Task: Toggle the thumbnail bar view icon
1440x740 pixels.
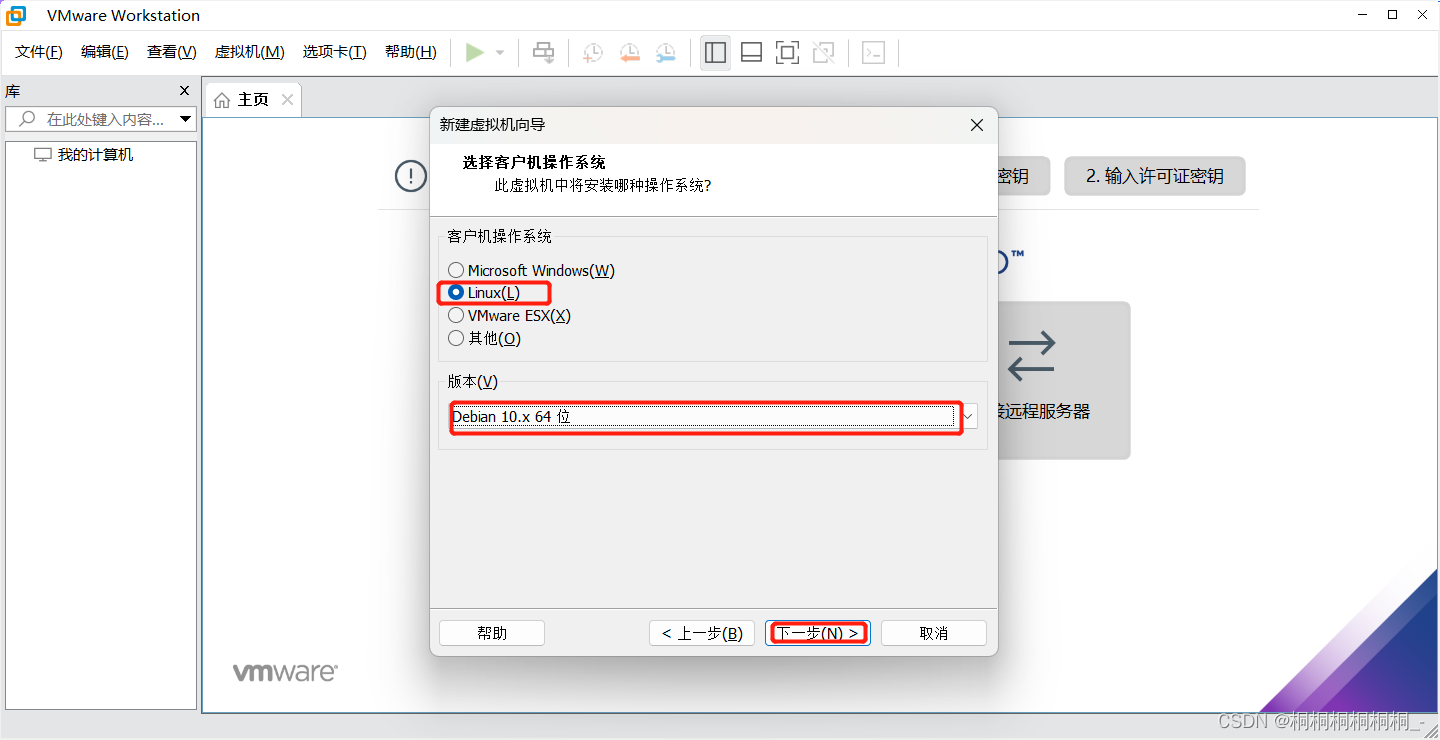Action: click(752, 52)
